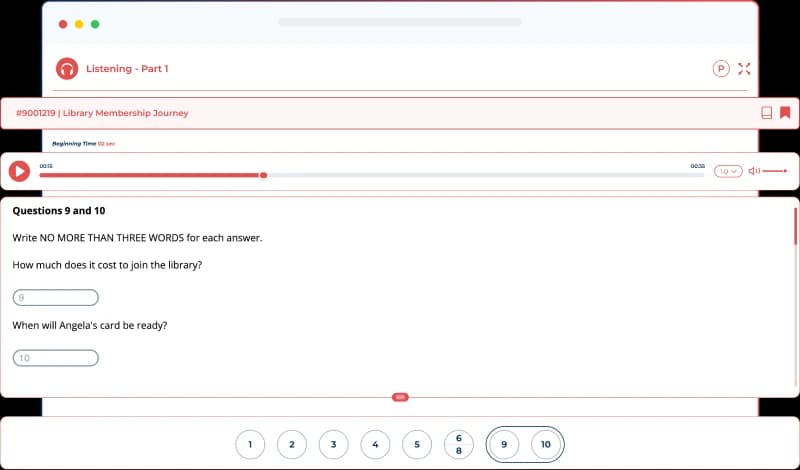The width and height of the screenshot is (800, 470).
Task: Click the audio progress bar handle
Action: tap(263, 175)
